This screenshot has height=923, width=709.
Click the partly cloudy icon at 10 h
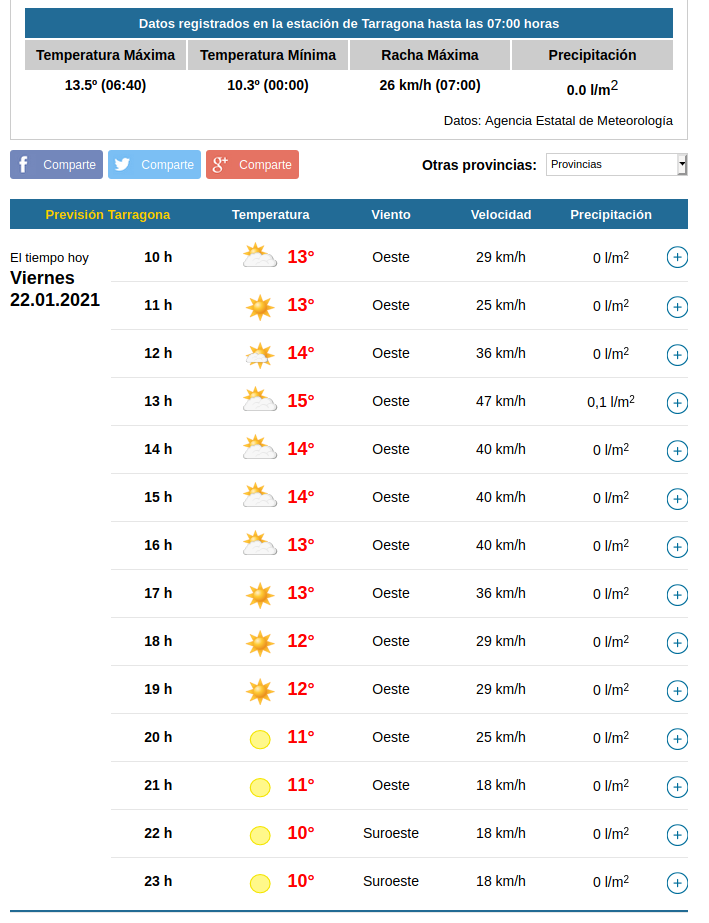(x=259, y=257)
